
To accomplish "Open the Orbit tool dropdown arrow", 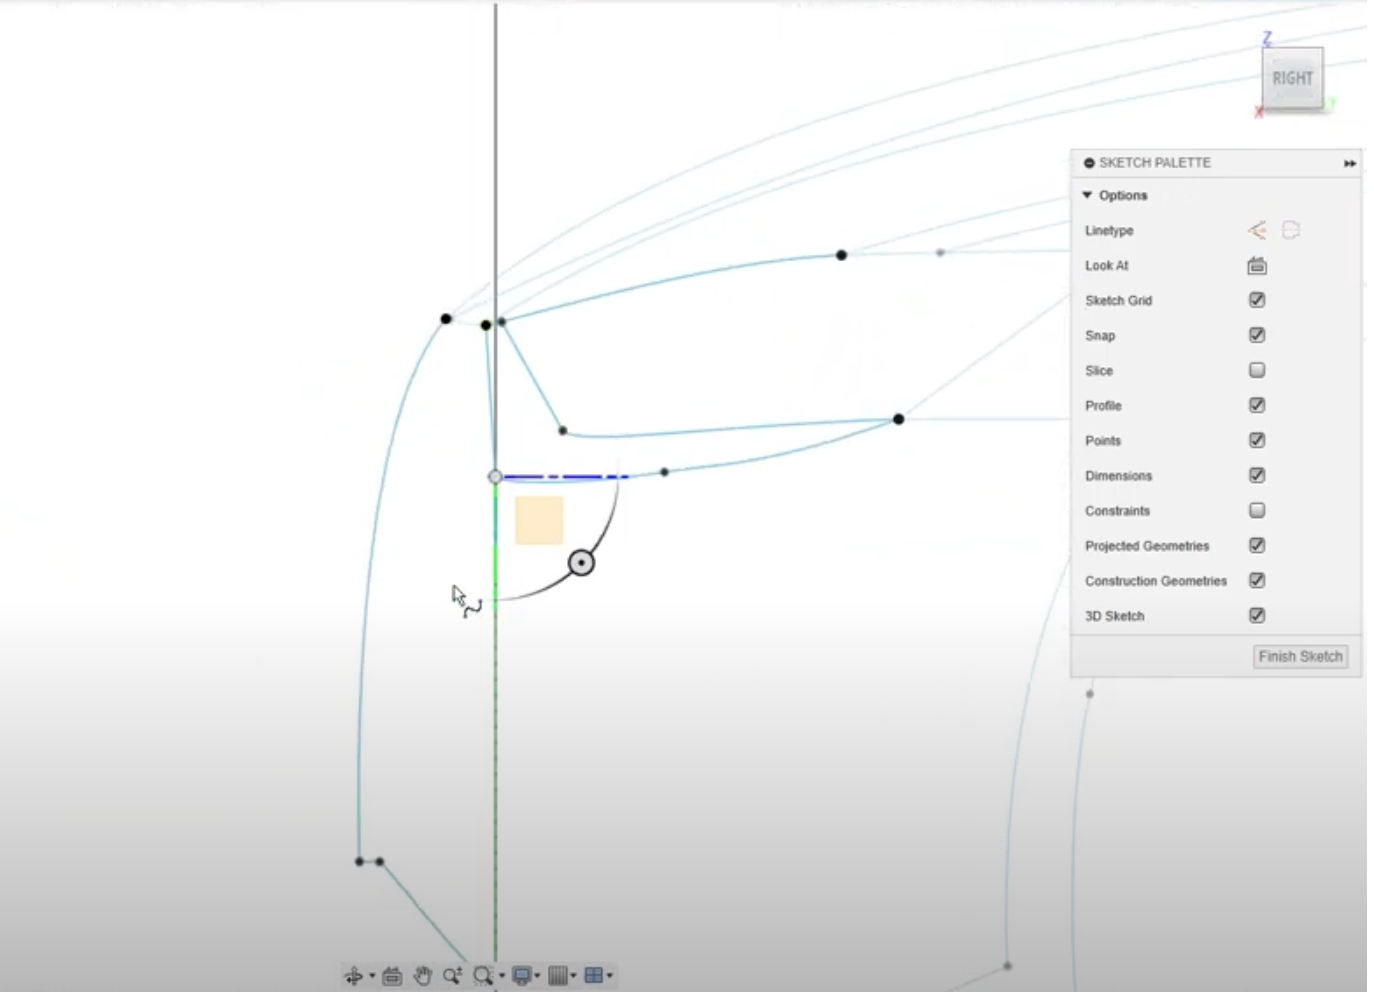I will coord(372,976).
